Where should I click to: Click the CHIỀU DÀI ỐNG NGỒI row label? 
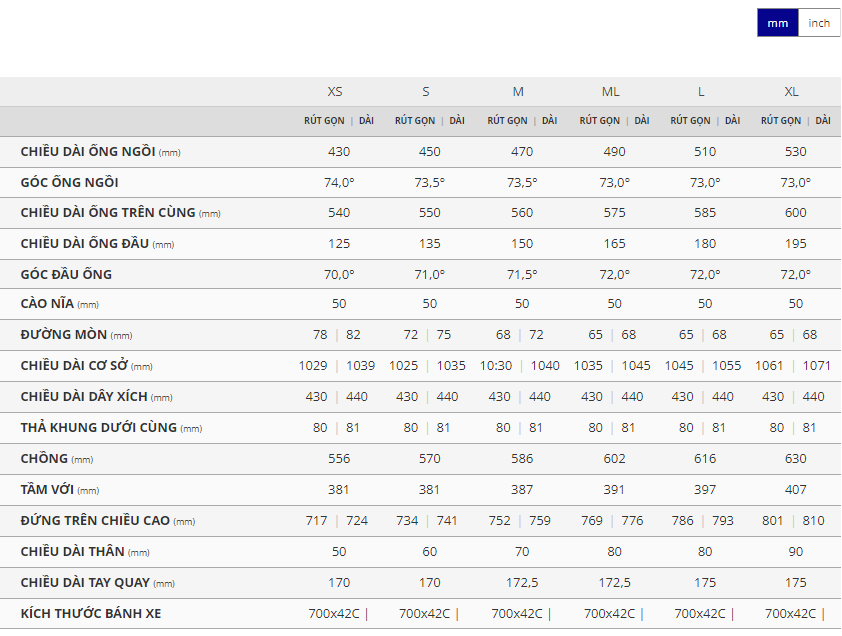[x=87, y=152]
